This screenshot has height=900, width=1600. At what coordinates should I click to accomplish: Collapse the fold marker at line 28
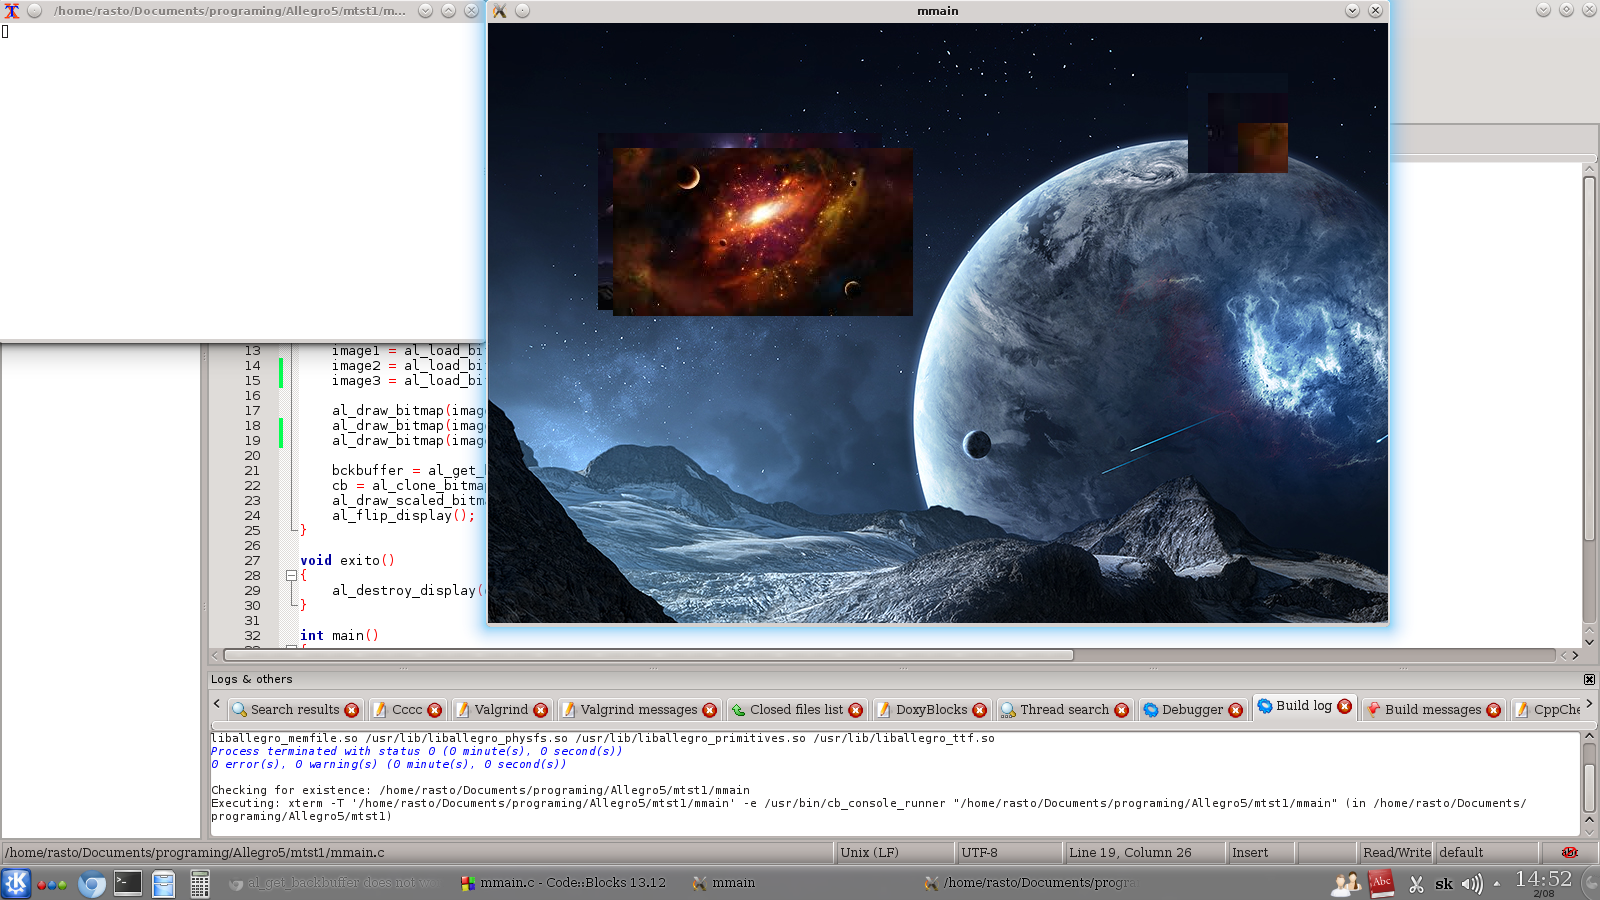click(x=291, y=576)
